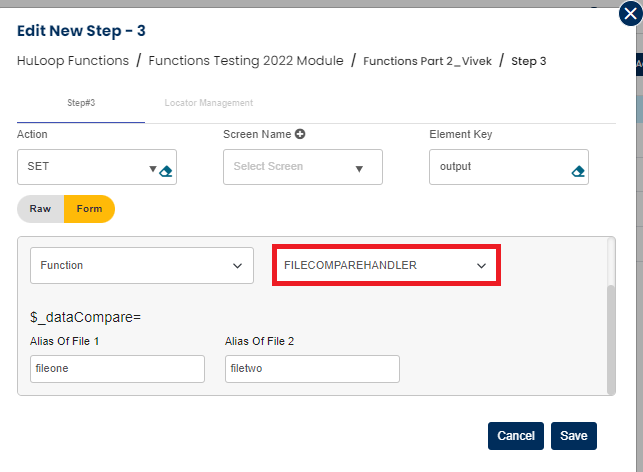Focus the Alias Of File 2 field
643x472 pixels.
[x=312, y=369]
